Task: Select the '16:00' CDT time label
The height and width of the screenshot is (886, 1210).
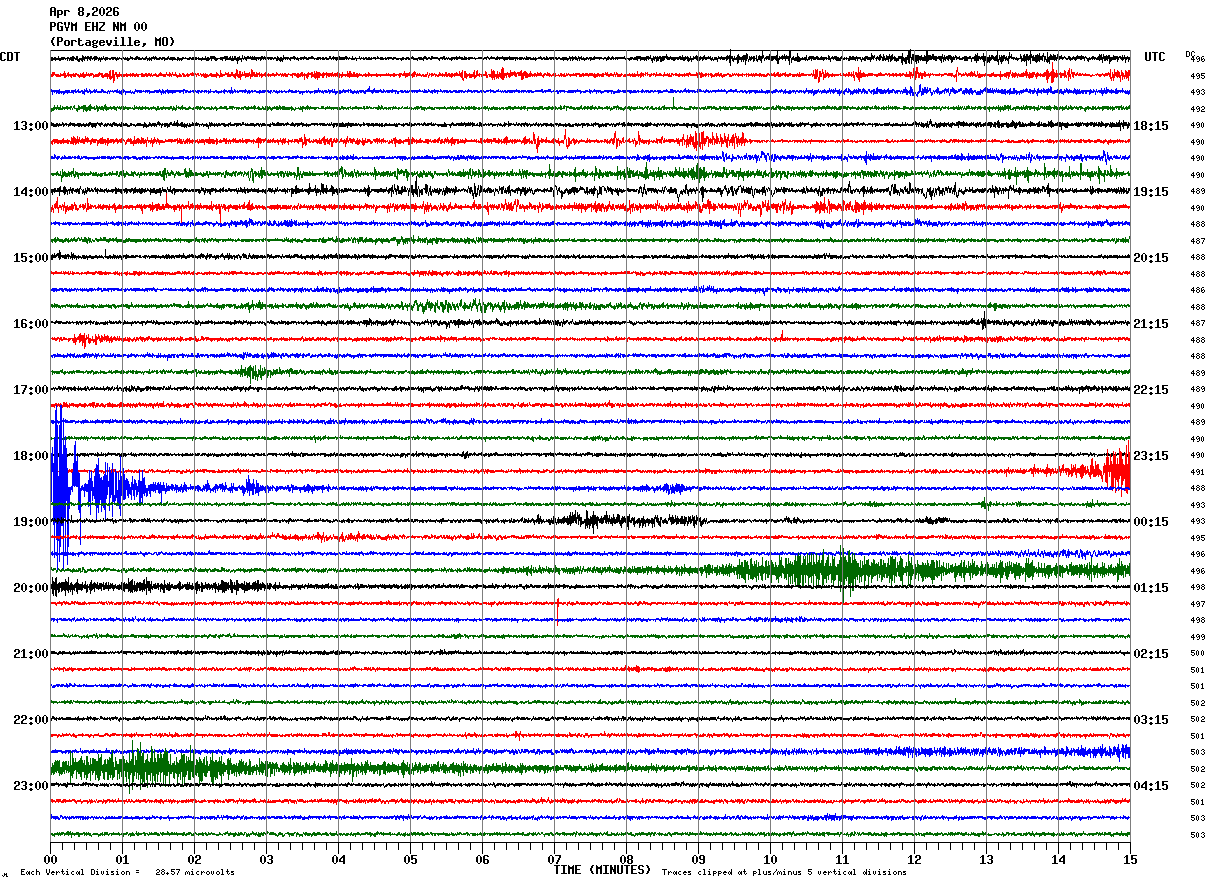Action: [x=31, y=324]
